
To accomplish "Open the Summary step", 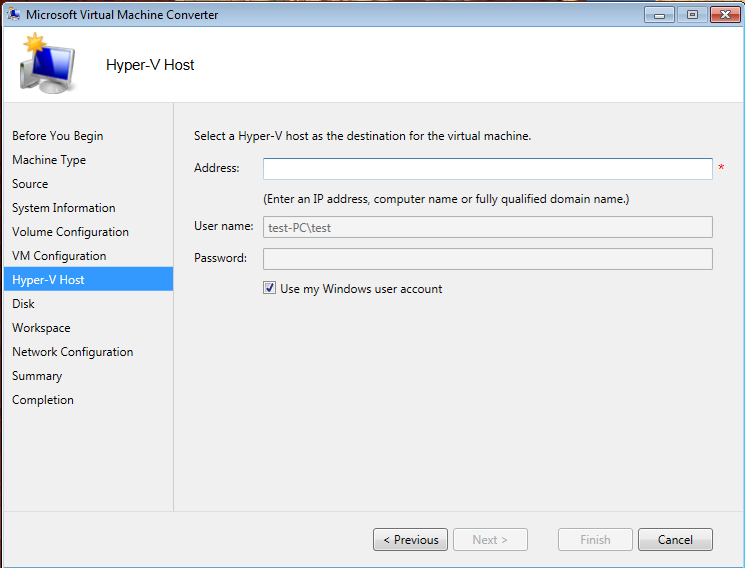I will coord(37,376).
